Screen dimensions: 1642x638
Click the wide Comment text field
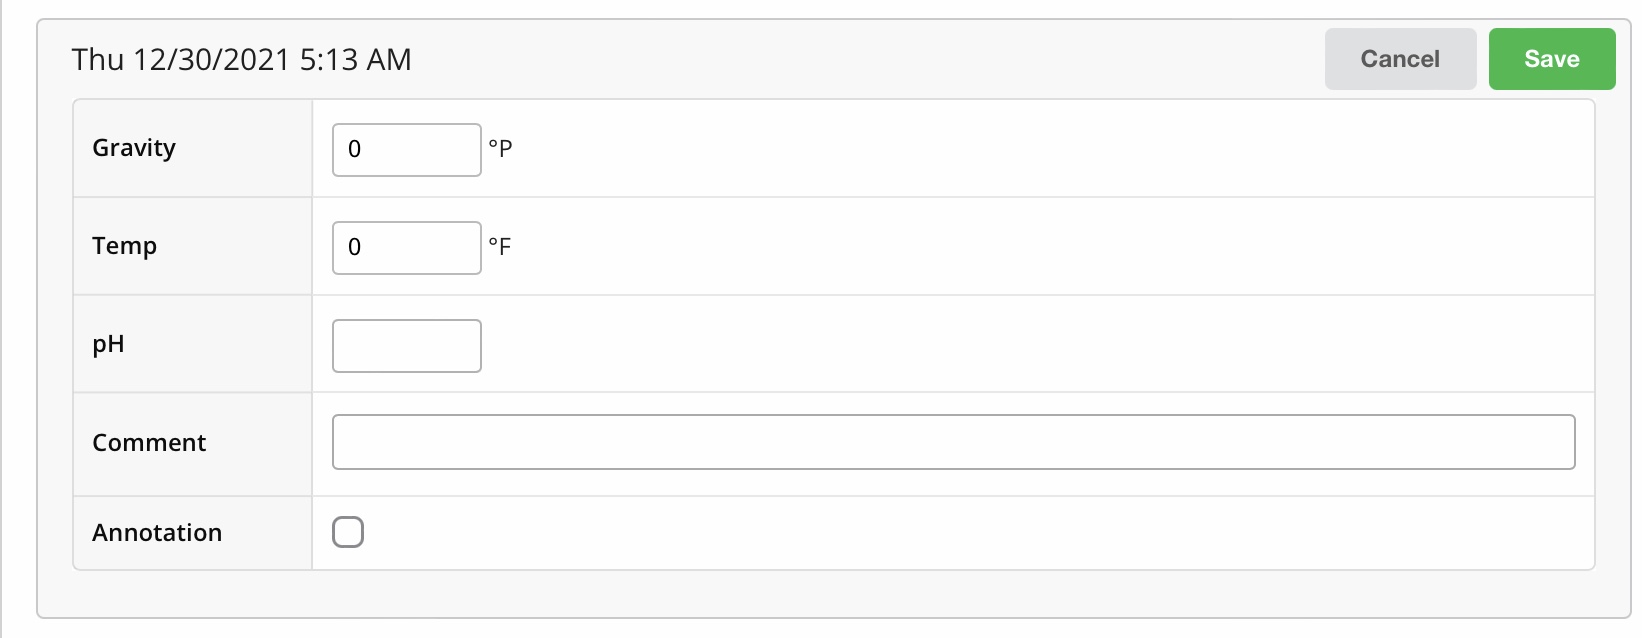[953, 442]
